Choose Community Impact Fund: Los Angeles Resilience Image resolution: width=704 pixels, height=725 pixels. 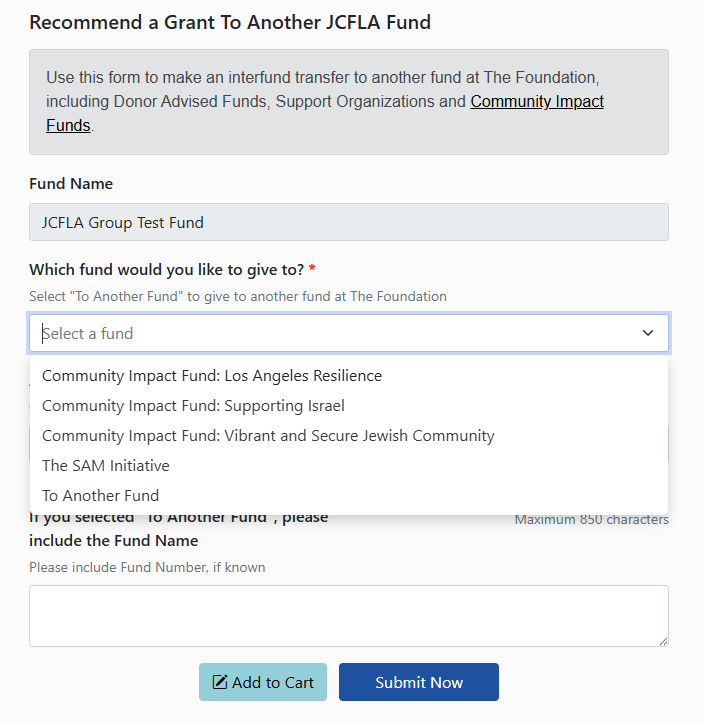[x=349, y=375]
